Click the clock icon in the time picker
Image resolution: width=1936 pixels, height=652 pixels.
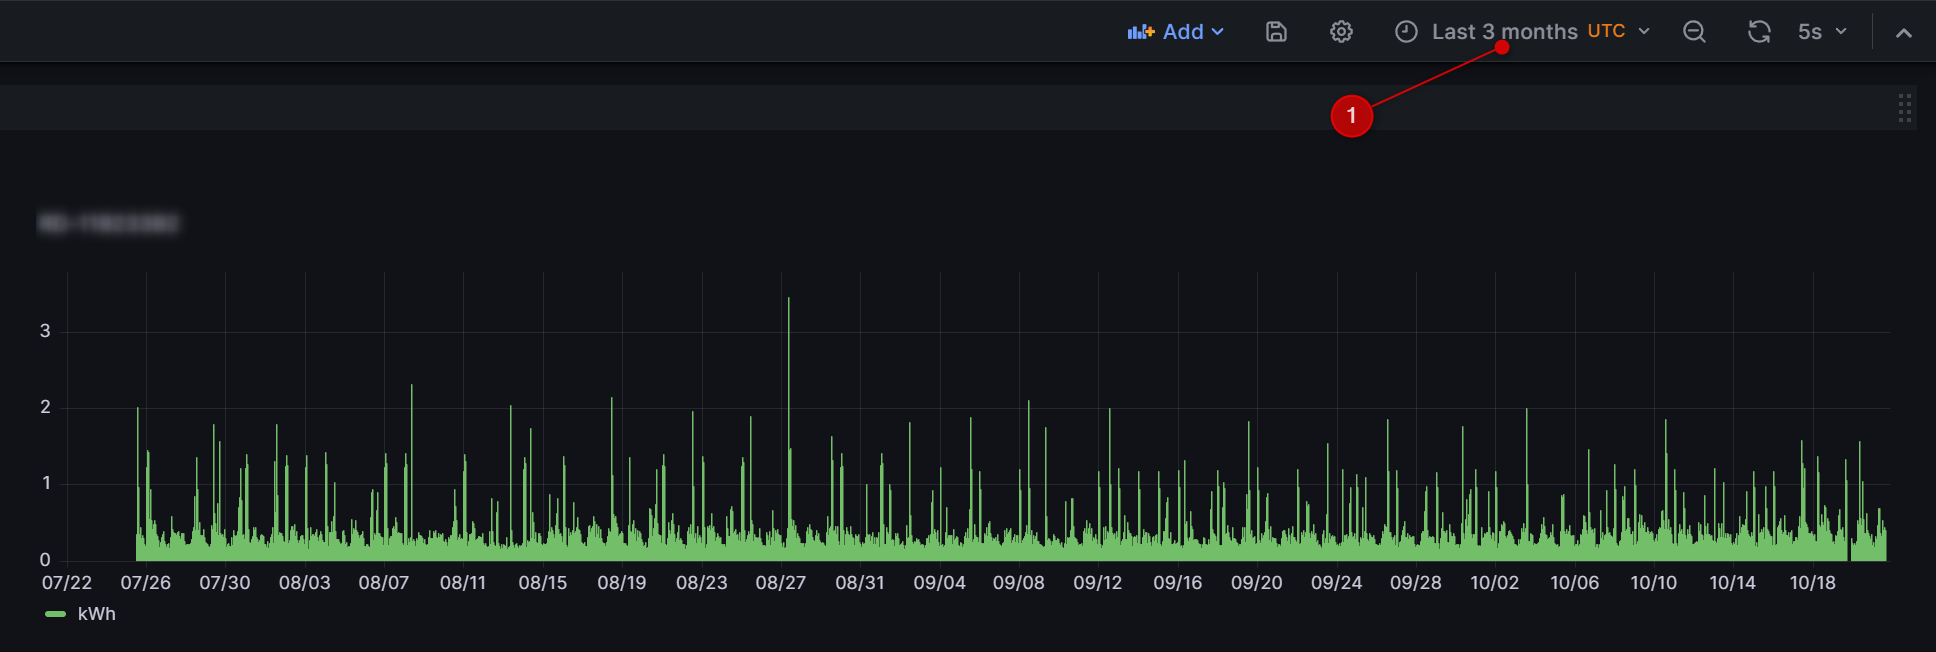click(x=1406, y=32)
